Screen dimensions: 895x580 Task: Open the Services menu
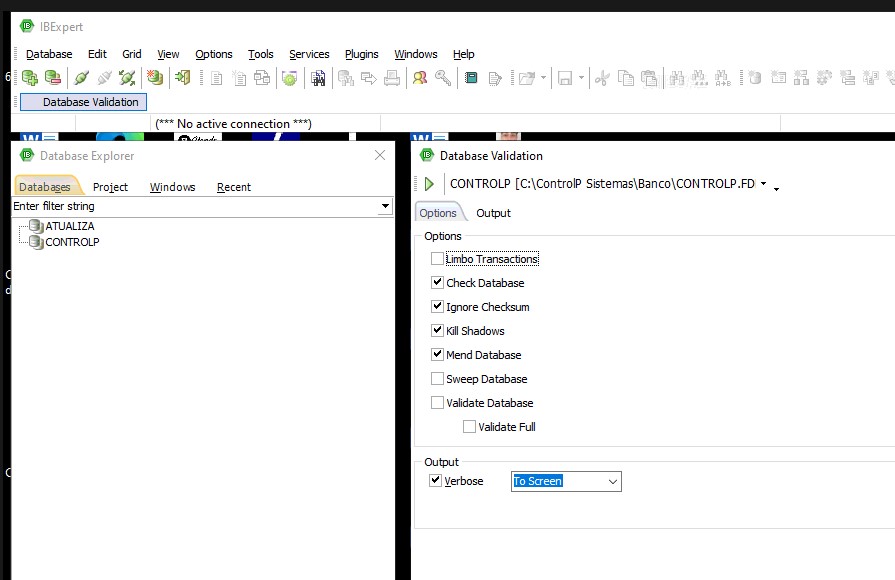tap(309, 54)
